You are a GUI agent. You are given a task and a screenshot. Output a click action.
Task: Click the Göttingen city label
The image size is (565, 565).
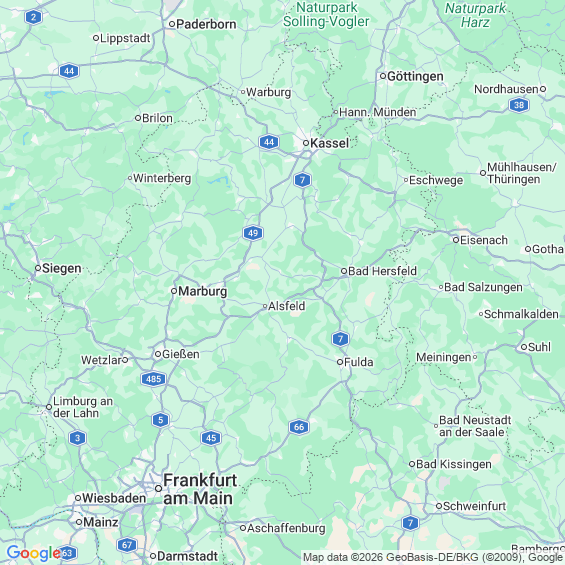(x=415, y=76)
